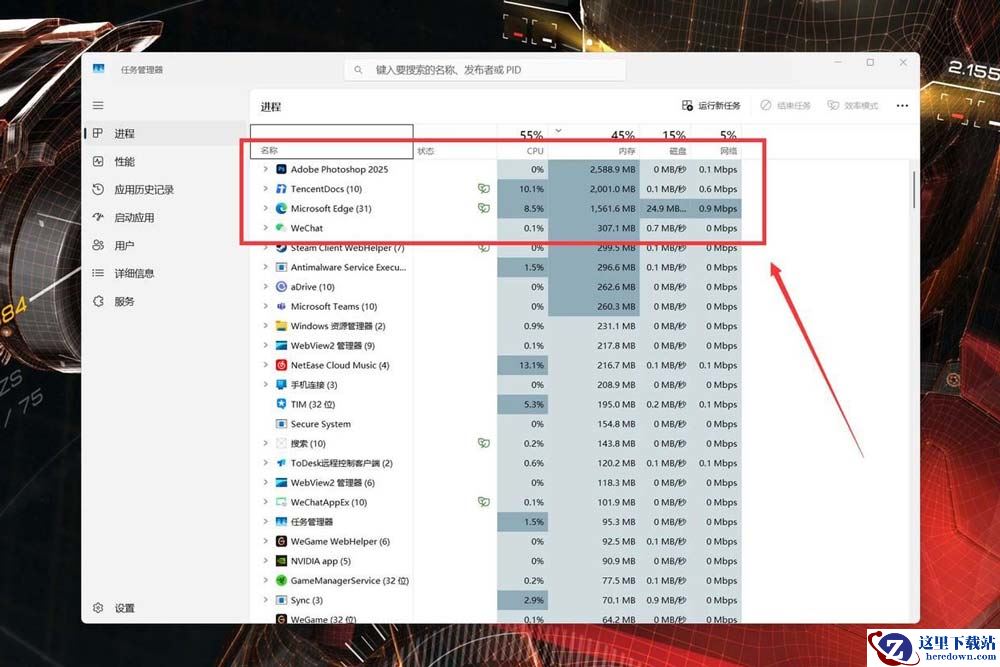
Task: Open the 进程 tab in sidebar
Action: [x=165, y=133]
